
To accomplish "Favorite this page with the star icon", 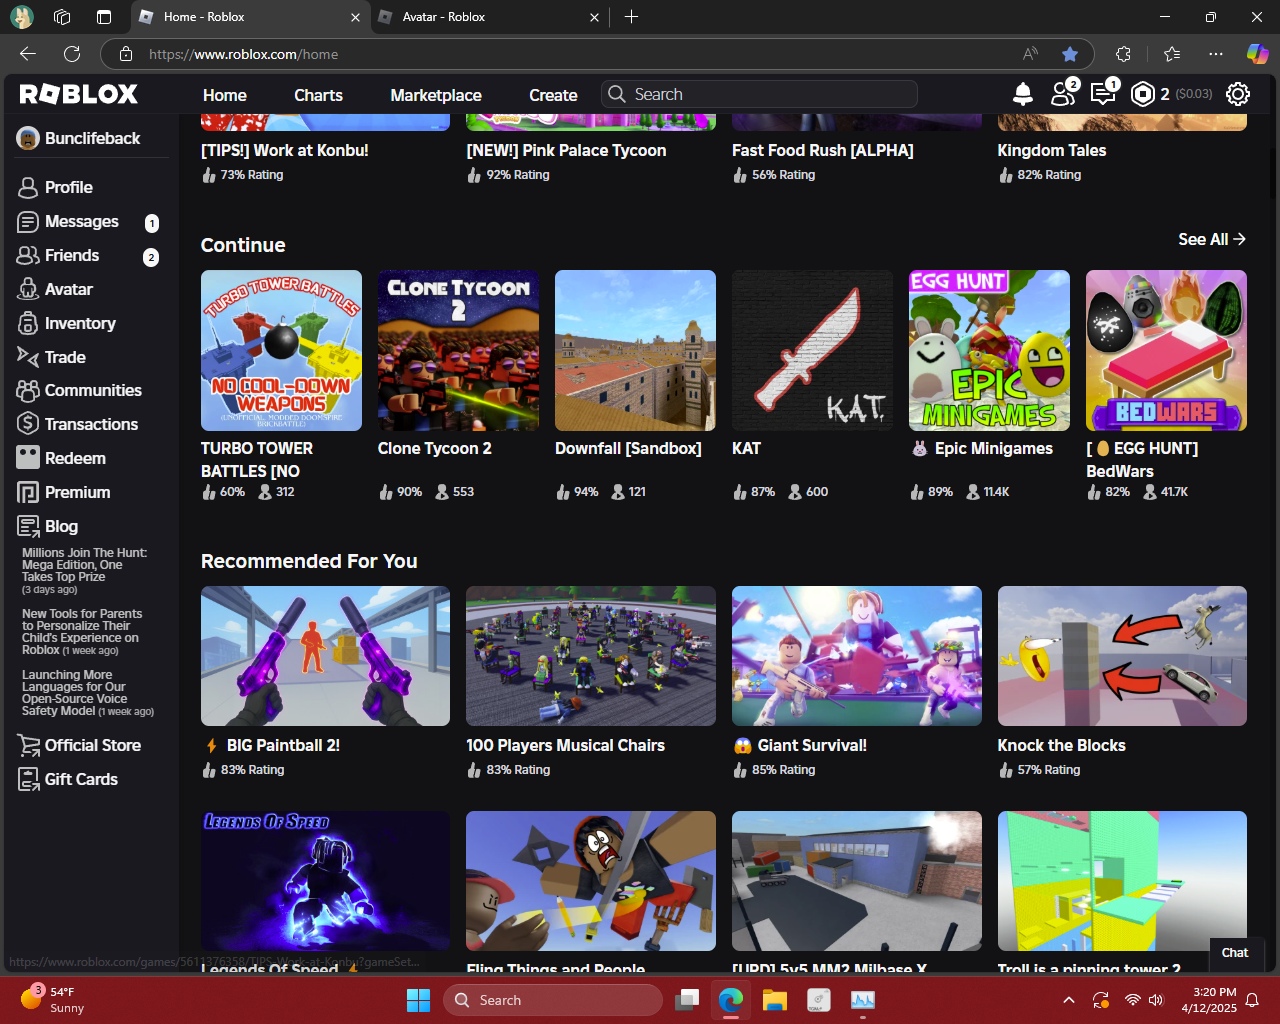I will coord(1070,54).
